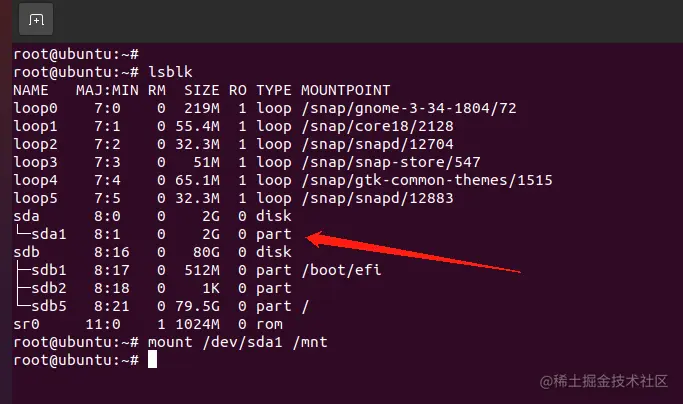Click the /snap/gnome-3-34-1804/72 path
Screen dimensions: 683x404
(x=409, y=108)
